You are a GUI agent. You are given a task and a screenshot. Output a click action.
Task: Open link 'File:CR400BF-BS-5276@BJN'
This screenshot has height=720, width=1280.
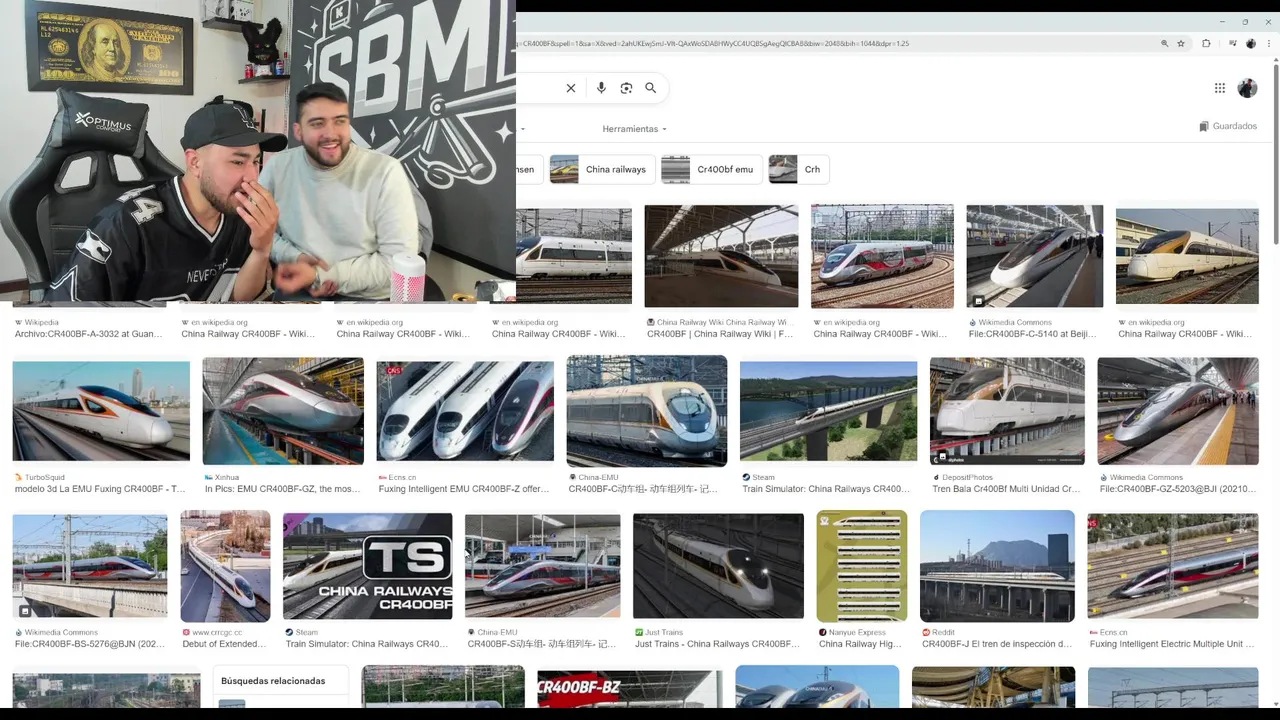(90, 644)
